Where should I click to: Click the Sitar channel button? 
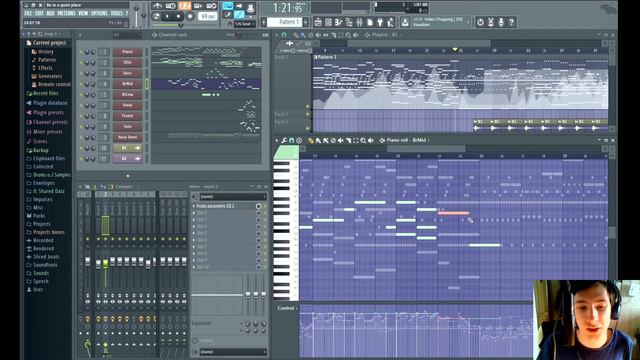pos(127,63)
